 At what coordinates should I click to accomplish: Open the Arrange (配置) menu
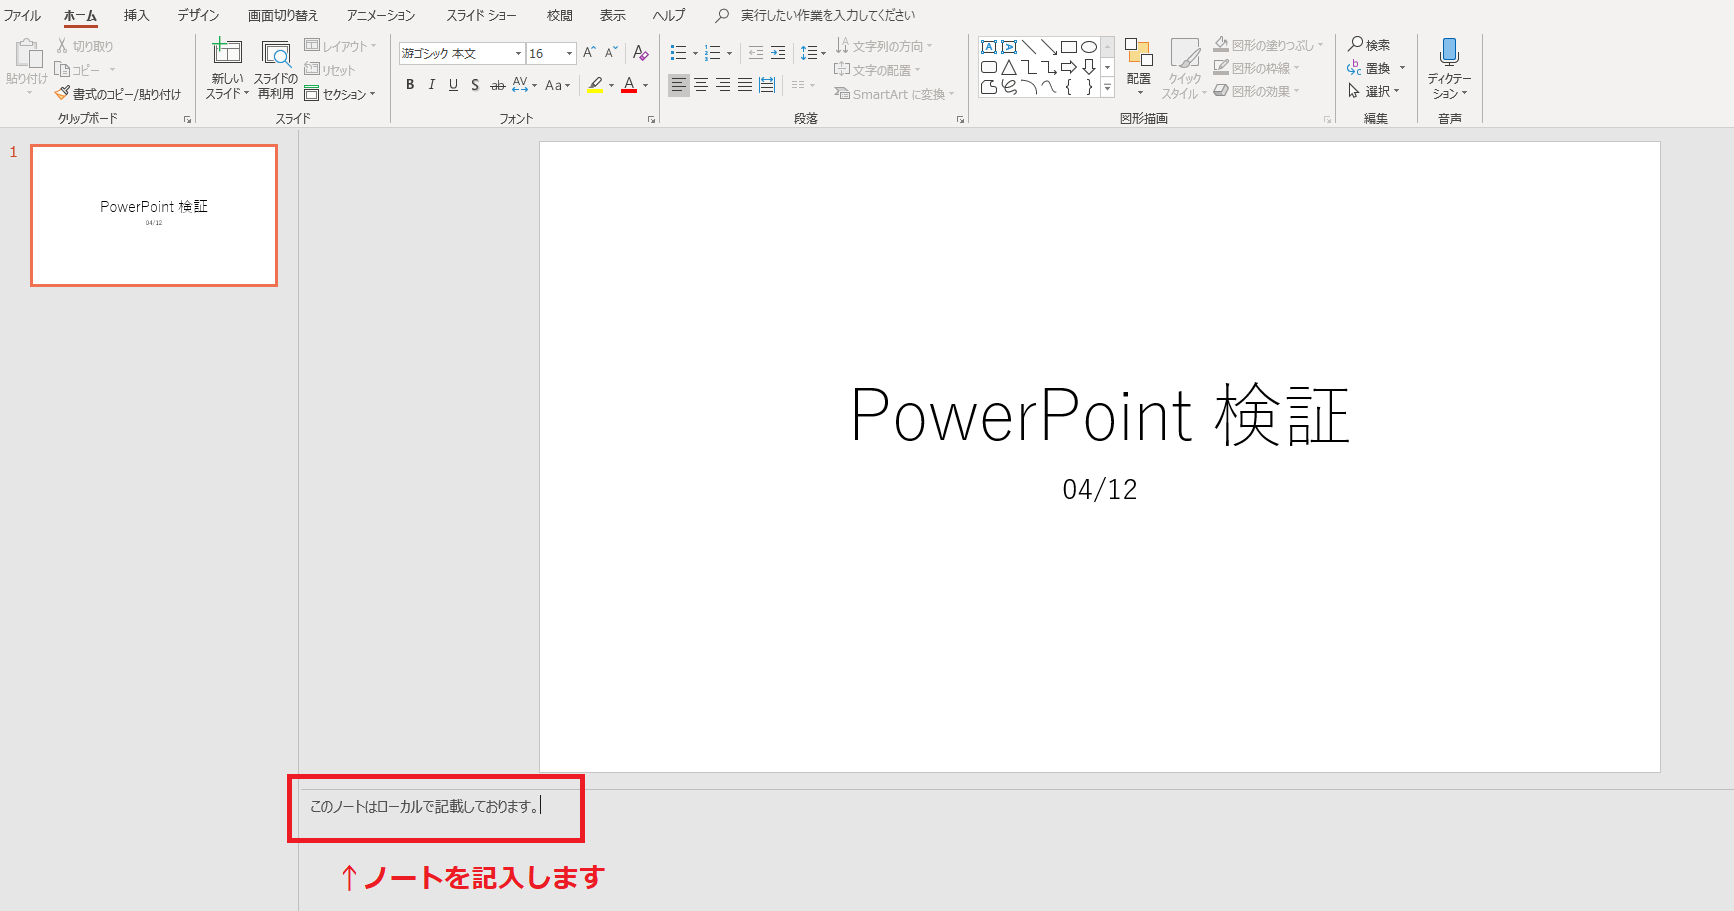1139,68
